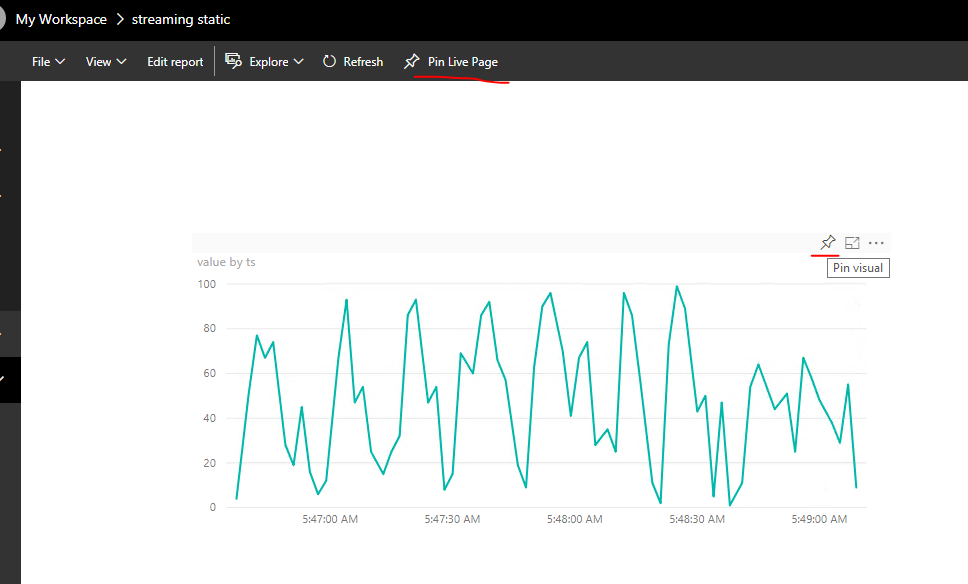Image resolution: width=968 pixels, height=584 pixels.
Task: Click the Explore icon in toolbar
Action: 233,60
